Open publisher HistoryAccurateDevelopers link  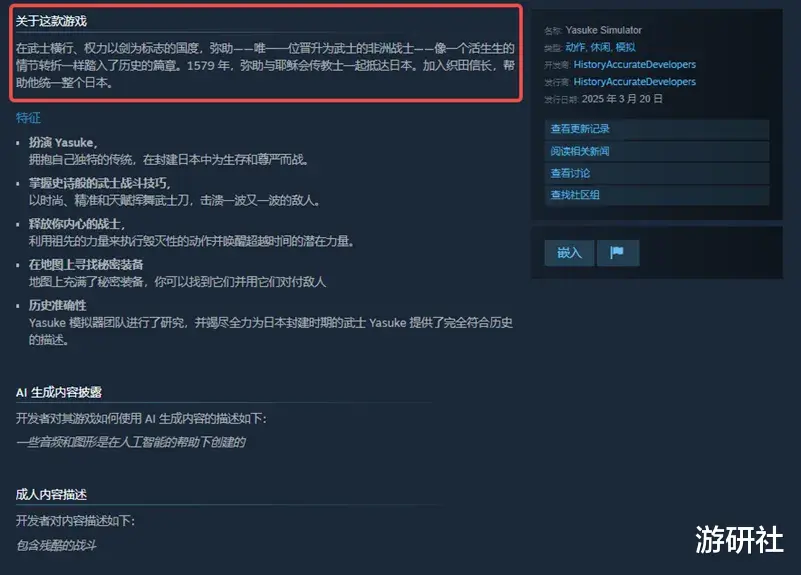point(634,82)
